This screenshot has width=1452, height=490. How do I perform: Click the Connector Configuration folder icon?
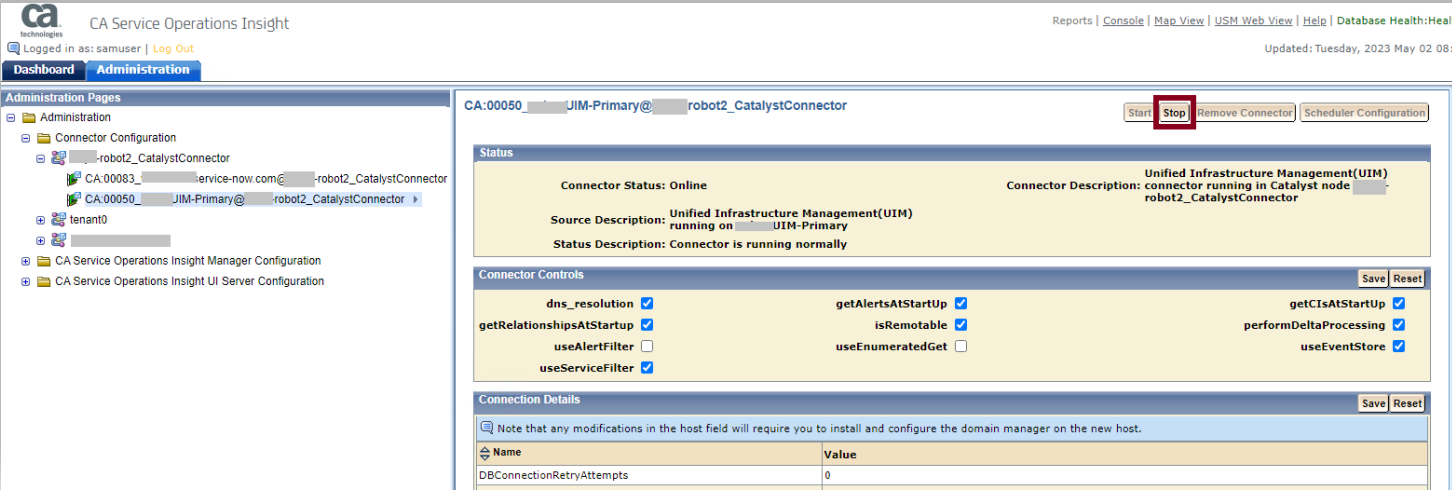click(44, 138)
